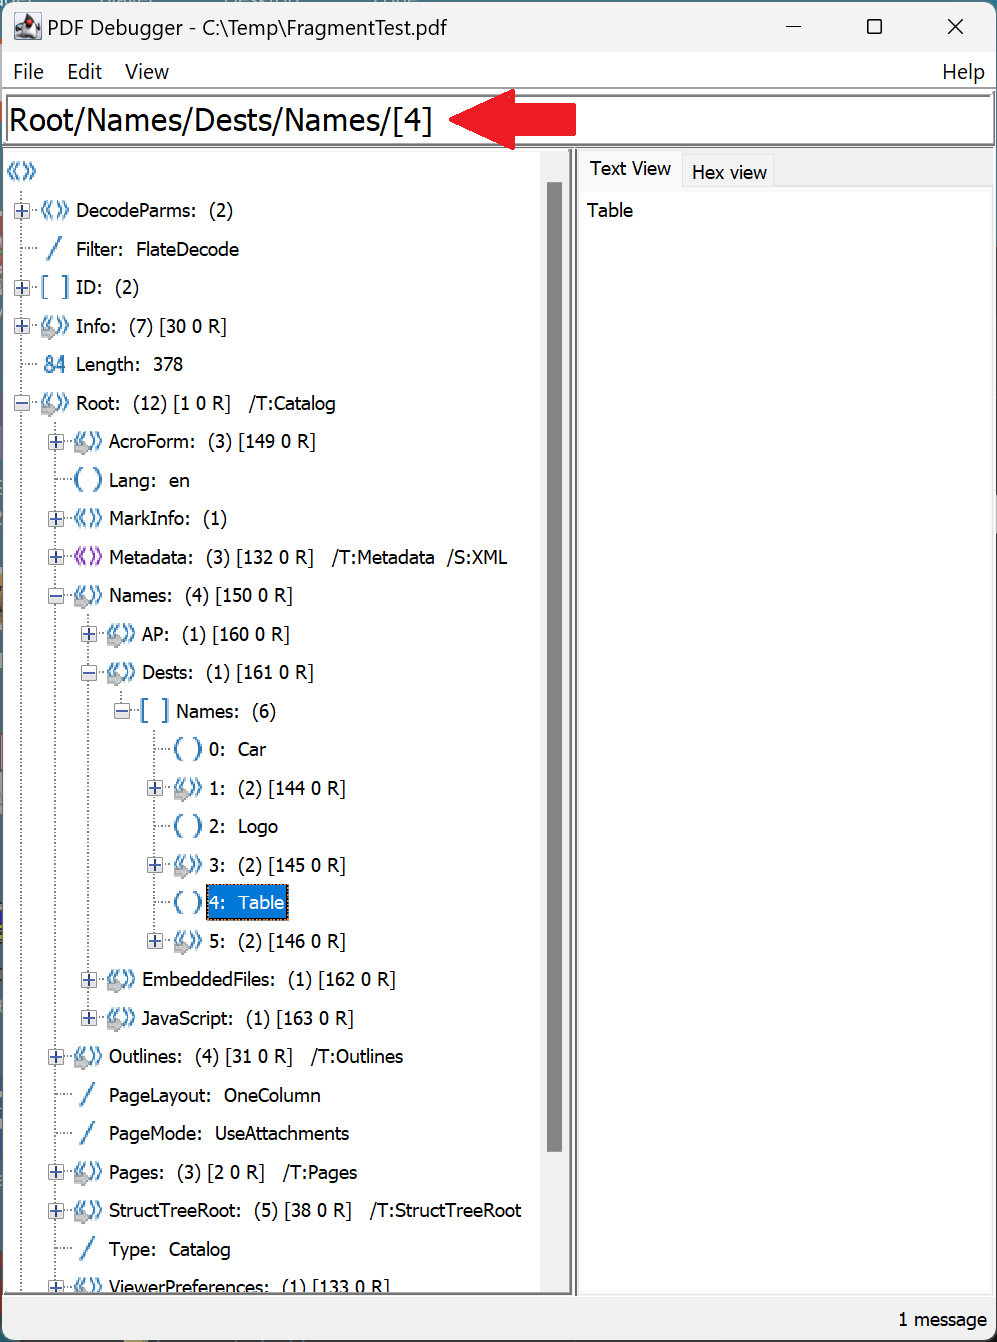Collapse the Dests node

(x=88, y=672)
